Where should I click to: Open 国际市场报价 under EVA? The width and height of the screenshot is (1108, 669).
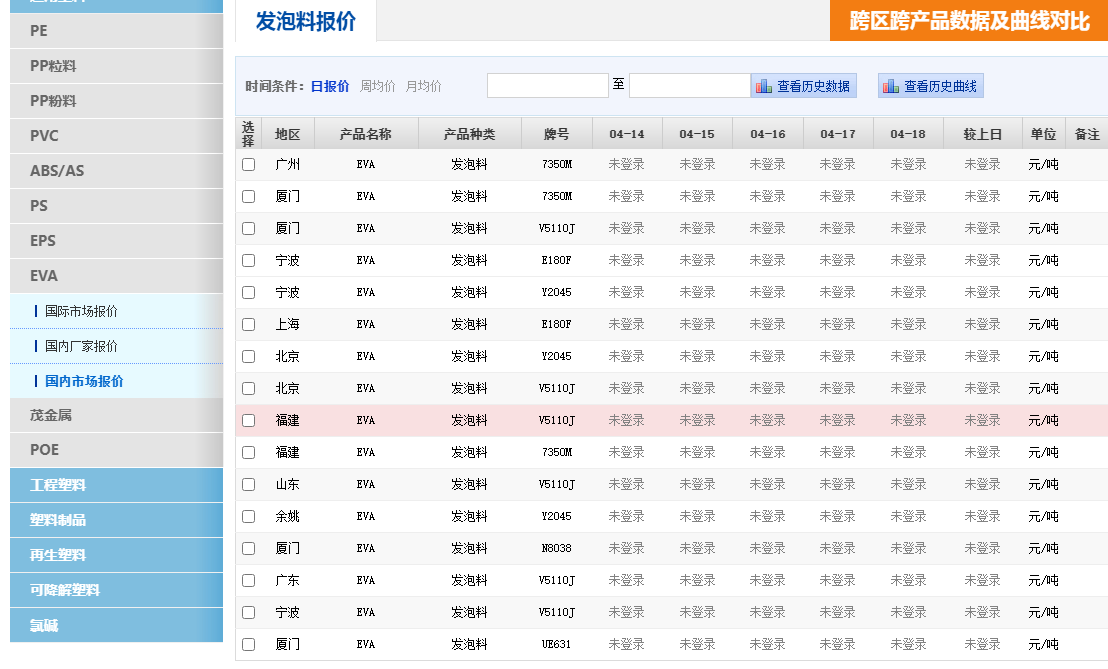click(81, 311)
